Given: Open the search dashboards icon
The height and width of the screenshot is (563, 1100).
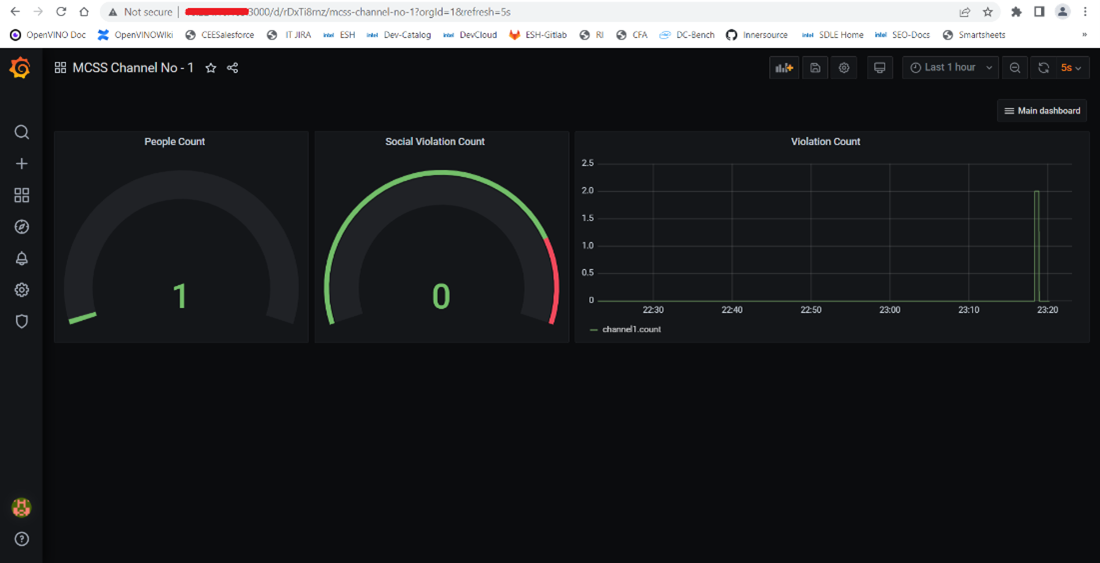Looking at the screenshot, I should tap(21, 132).
